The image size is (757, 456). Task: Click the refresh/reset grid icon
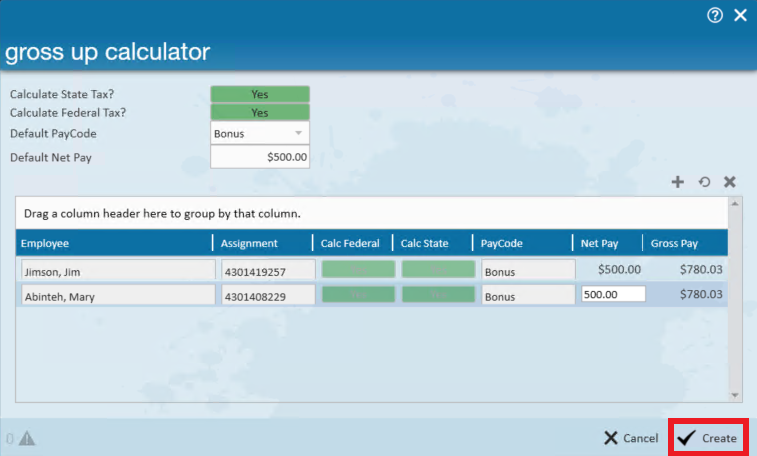(704, 181)
